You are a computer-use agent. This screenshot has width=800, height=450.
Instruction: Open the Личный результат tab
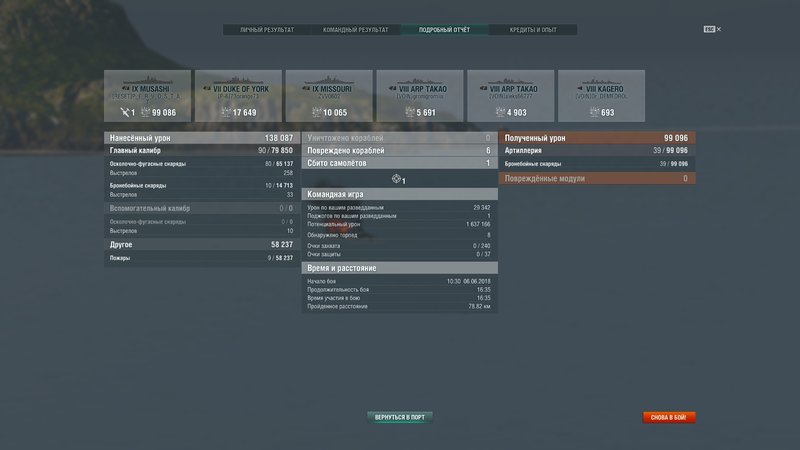click(x=267, y=30)
